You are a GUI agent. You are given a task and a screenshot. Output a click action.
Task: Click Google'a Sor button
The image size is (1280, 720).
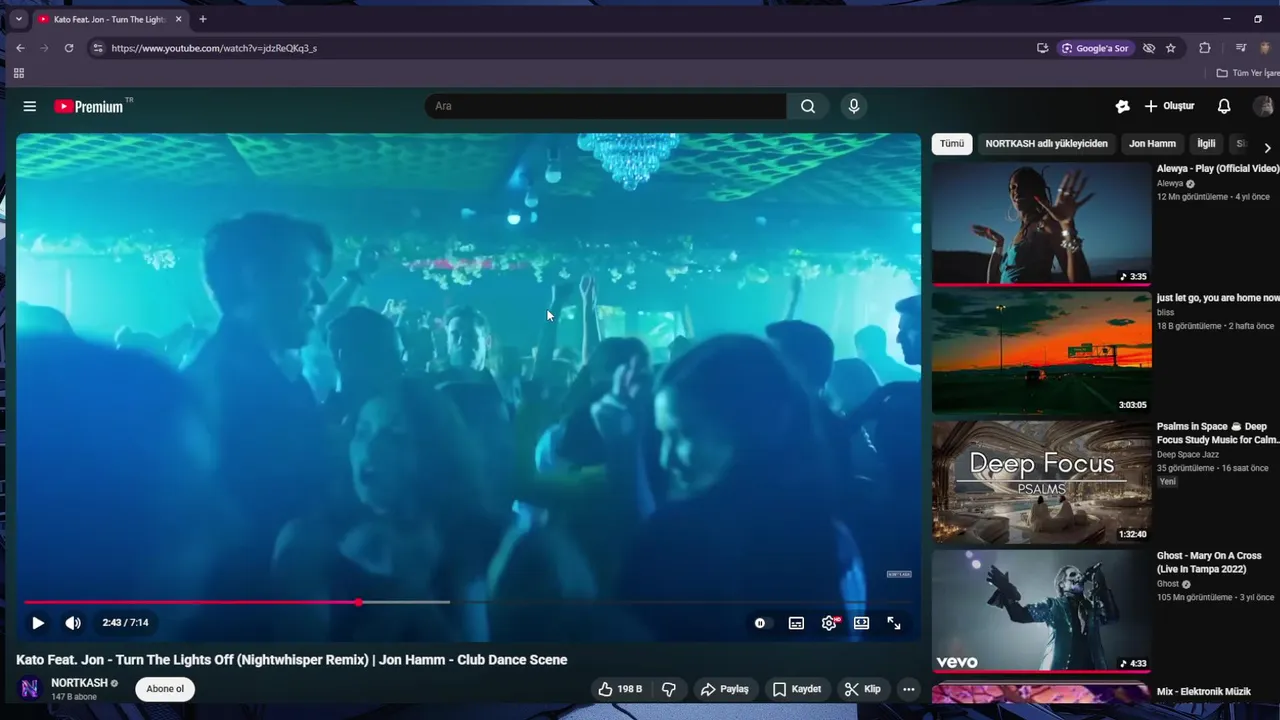click(x=1095, y=48)
